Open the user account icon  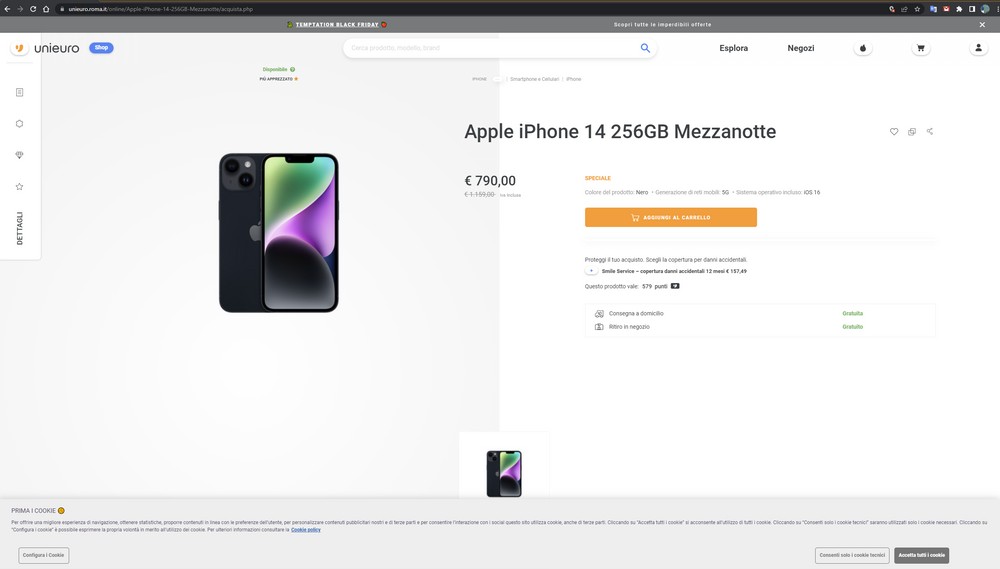click(978, 48)
